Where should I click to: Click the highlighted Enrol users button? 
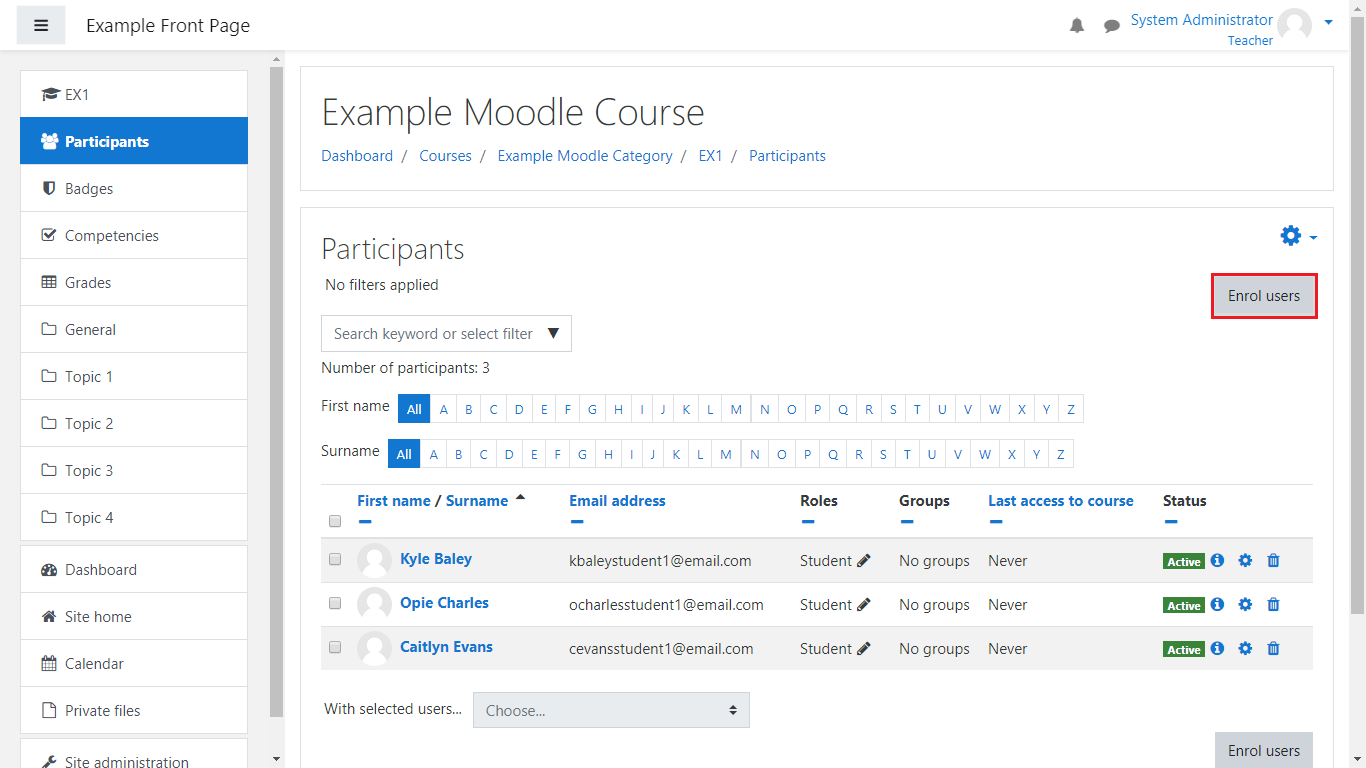(x=1264, y=296)
